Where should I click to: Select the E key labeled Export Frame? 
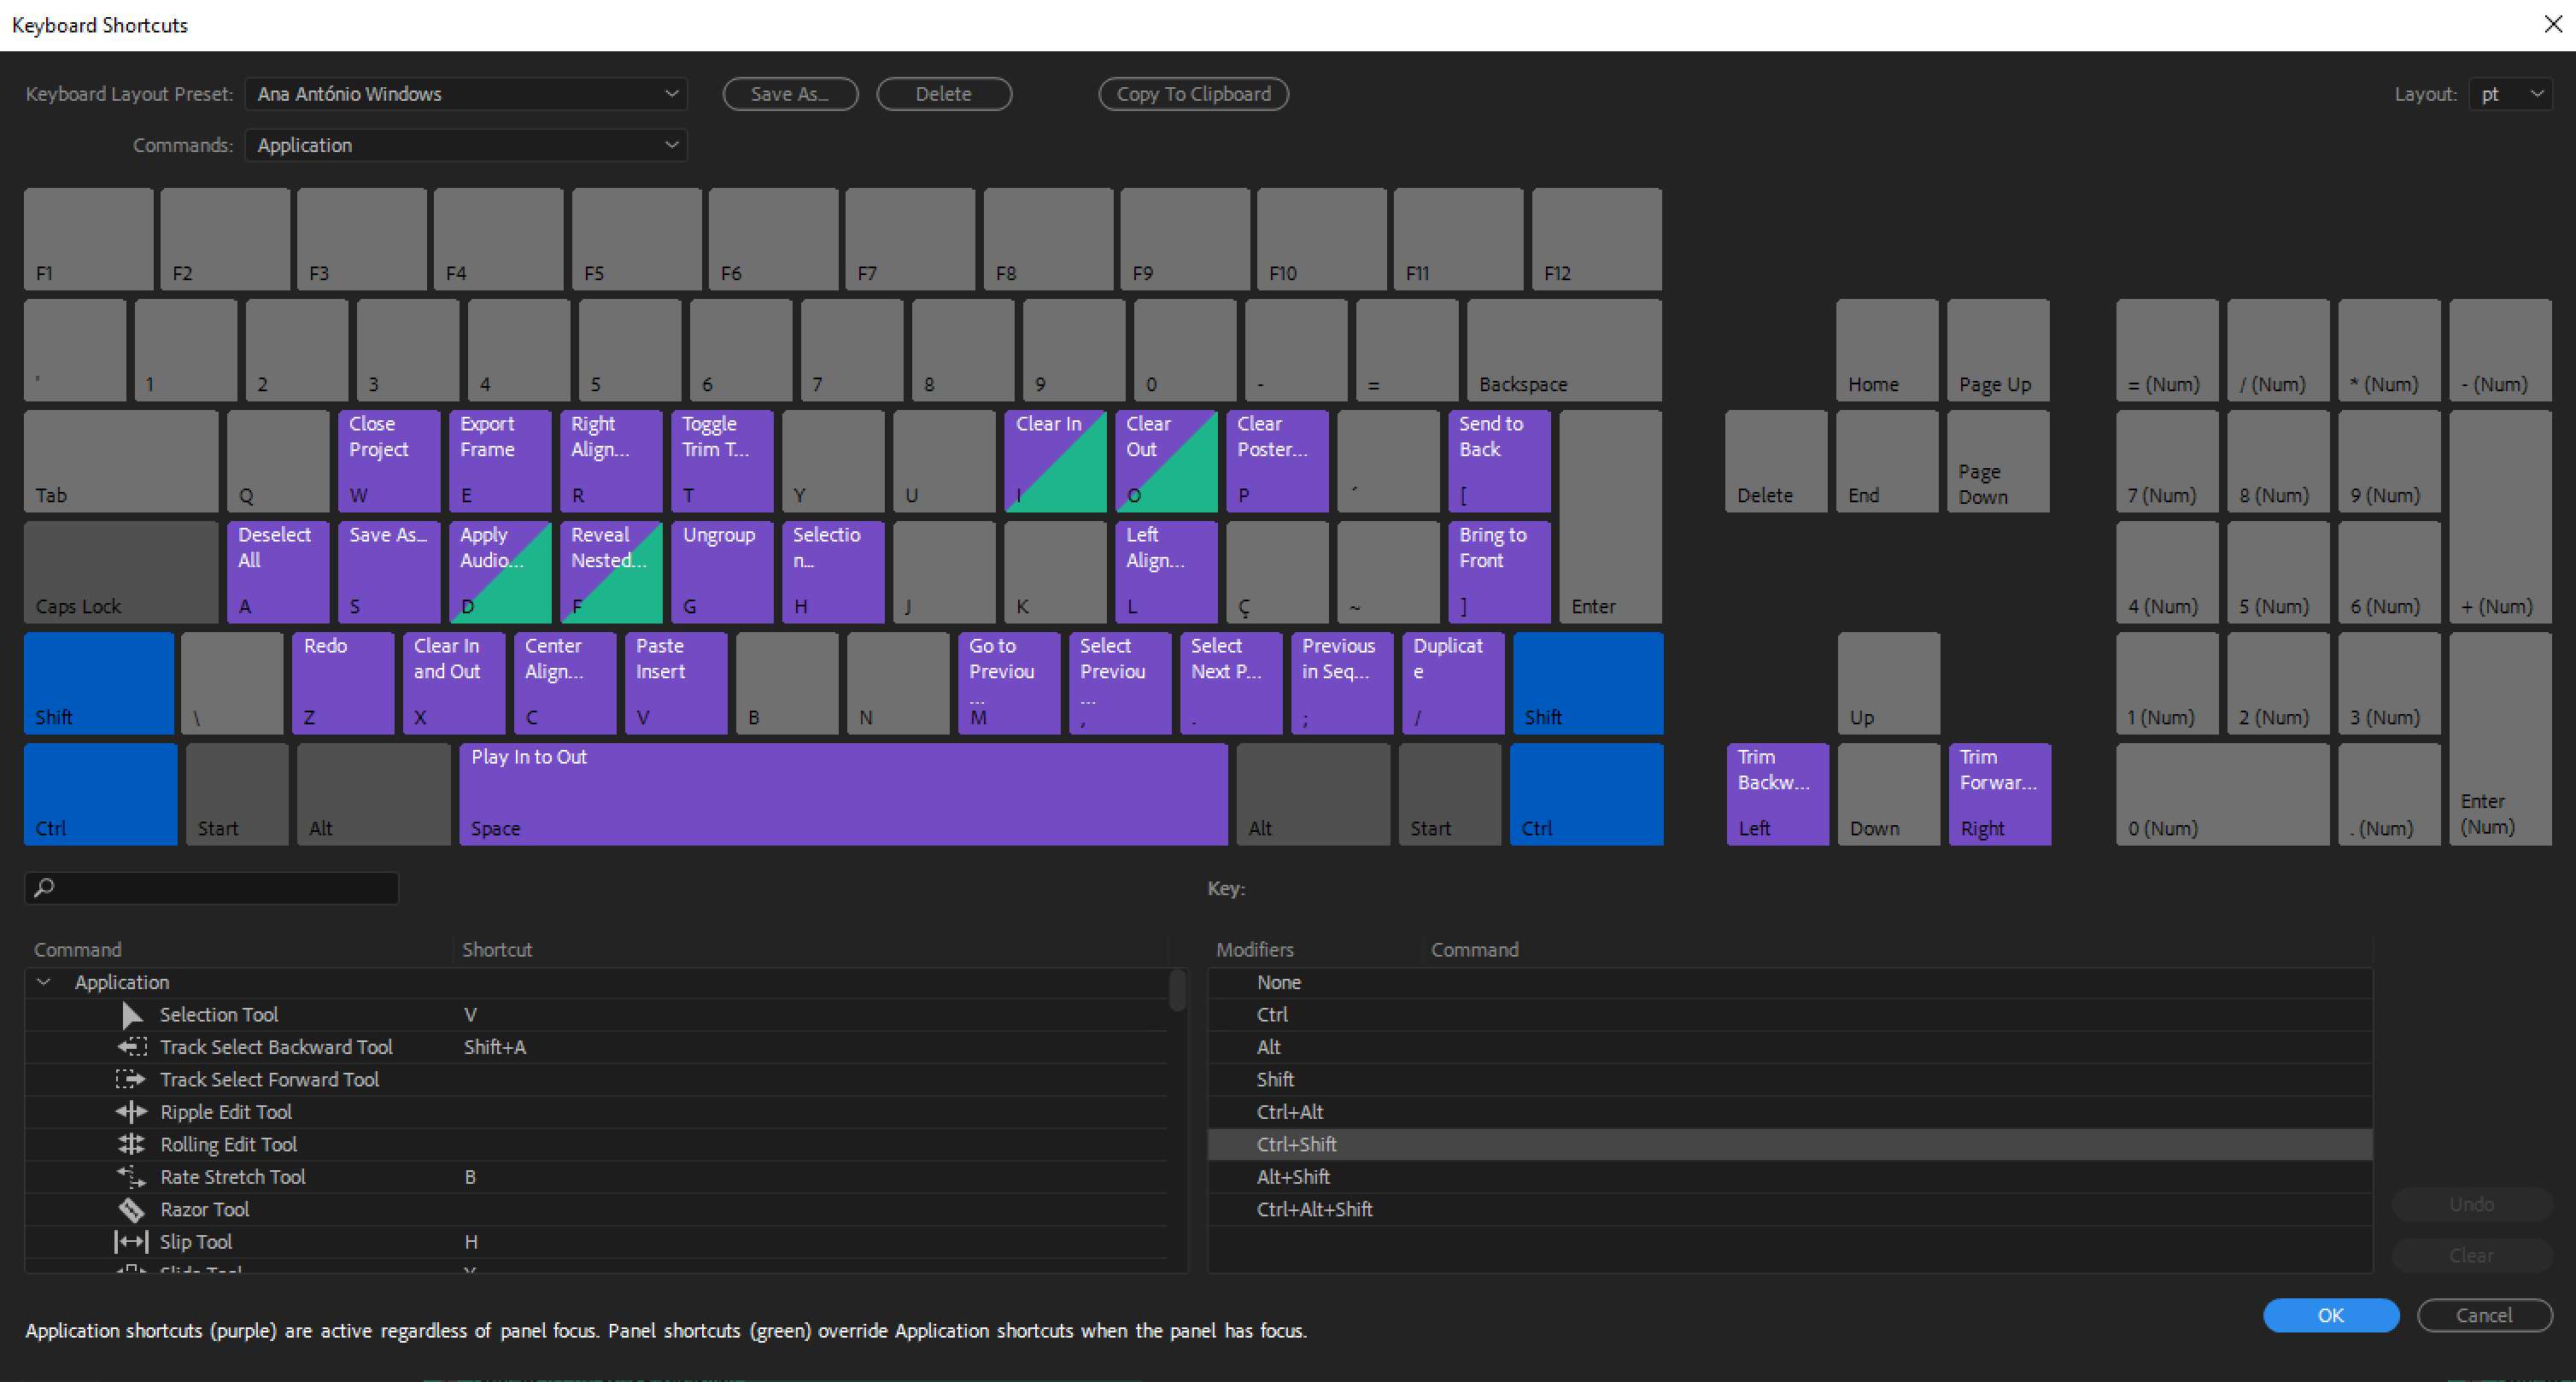[x=500, y=461]
